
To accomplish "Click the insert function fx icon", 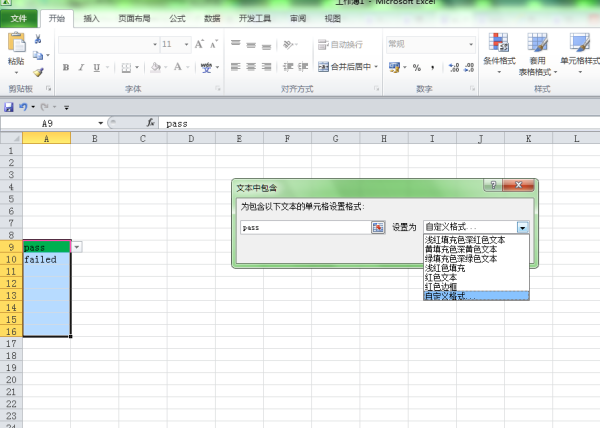I will coord(151,123).
